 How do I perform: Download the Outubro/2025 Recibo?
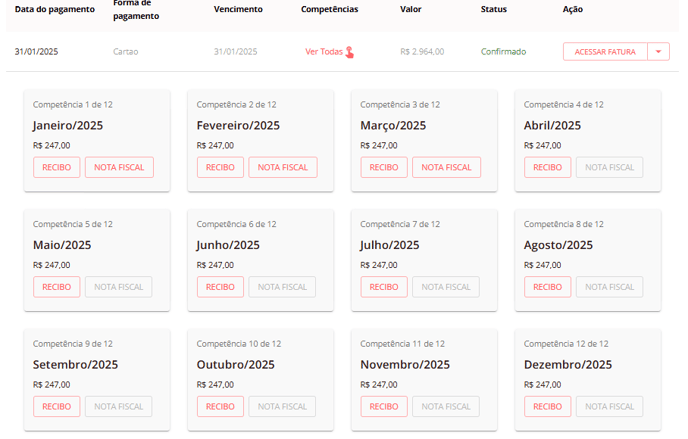click(220, 407)
